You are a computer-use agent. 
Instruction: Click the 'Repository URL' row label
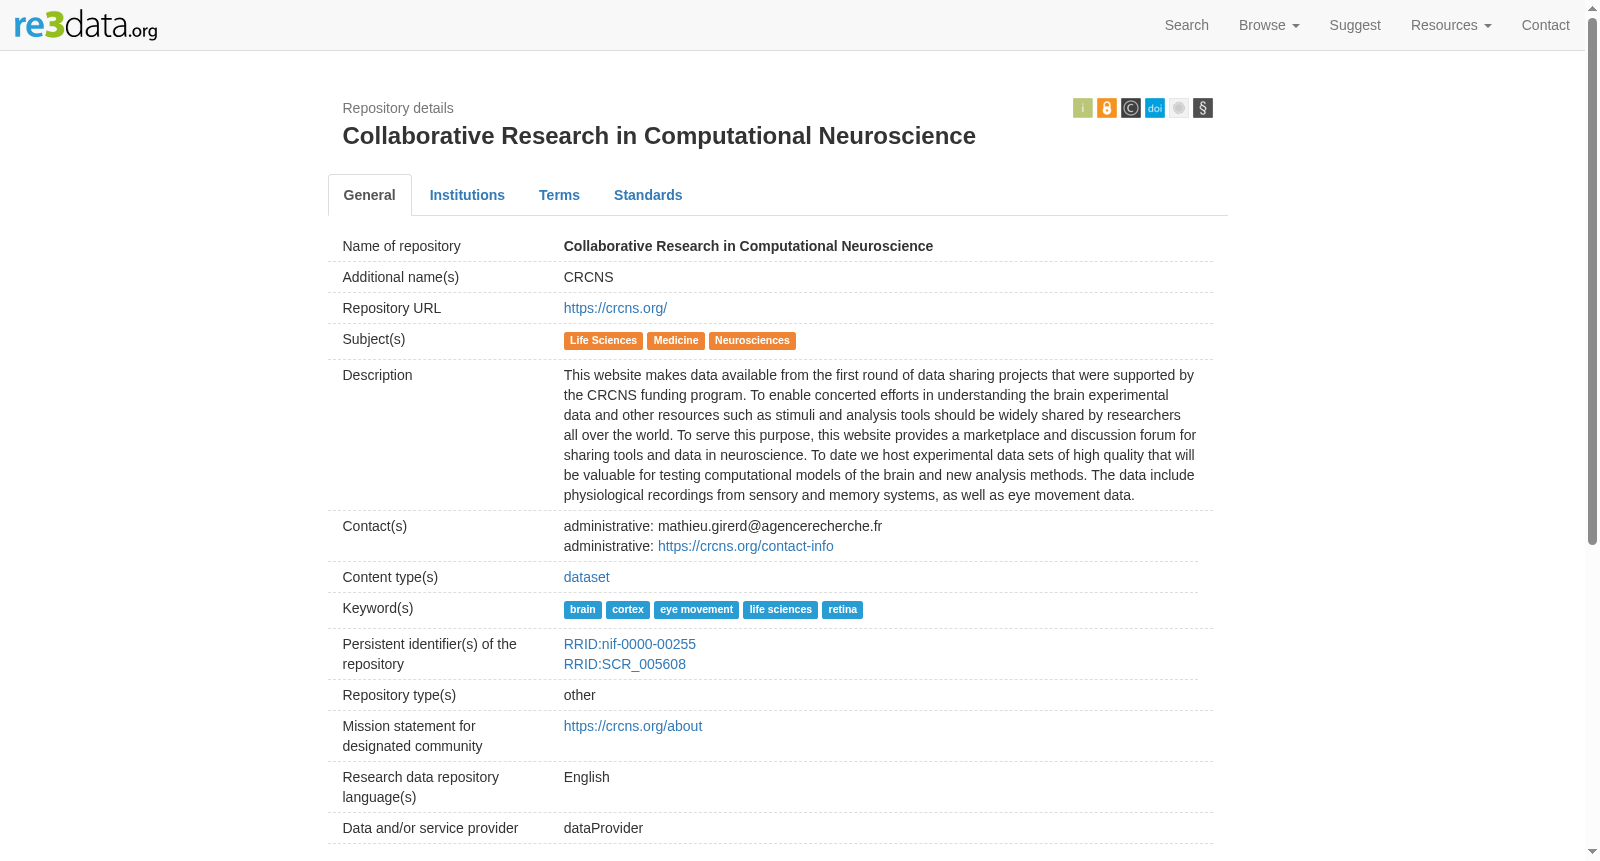pyautogui.click(x=392, y=308)
